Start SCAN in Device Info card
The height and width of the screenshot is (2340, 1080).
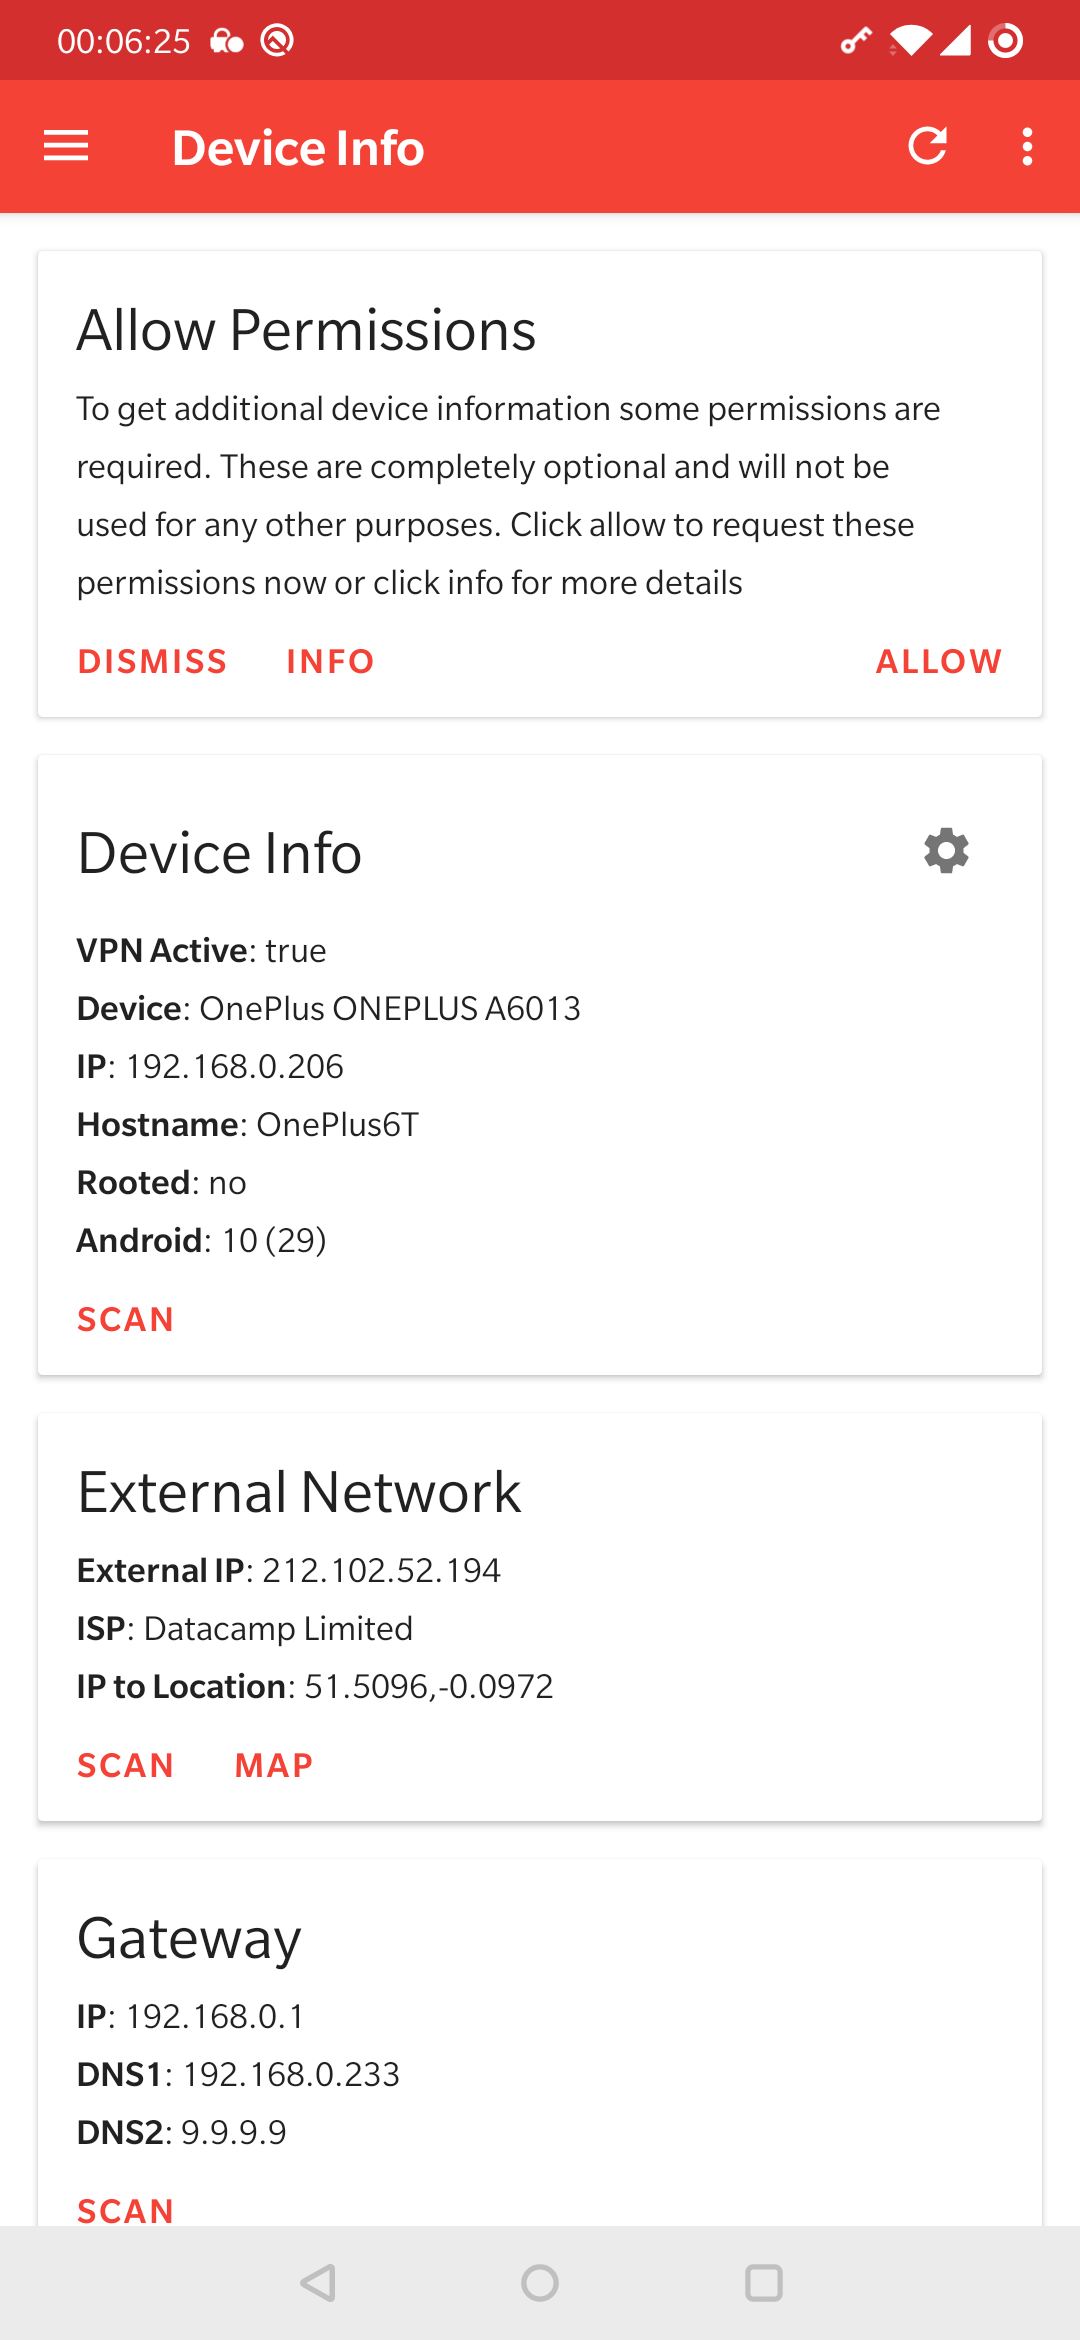[126, 1320]
